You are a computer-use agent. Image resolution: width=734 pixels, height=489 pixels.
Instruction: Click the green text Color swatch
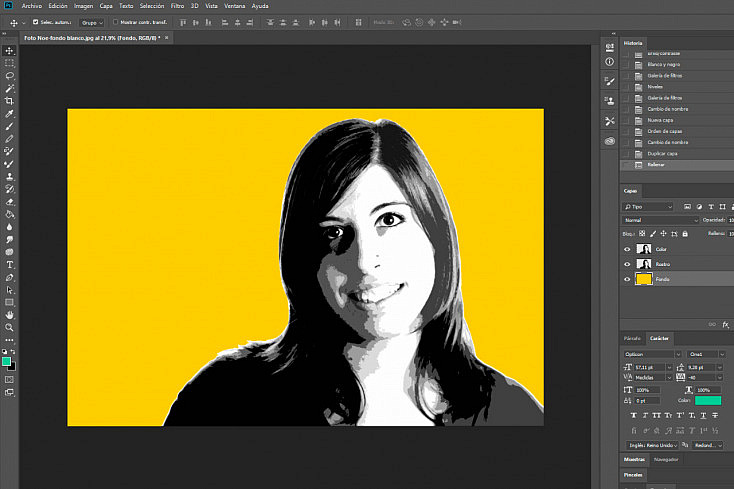tap(708, 401)
